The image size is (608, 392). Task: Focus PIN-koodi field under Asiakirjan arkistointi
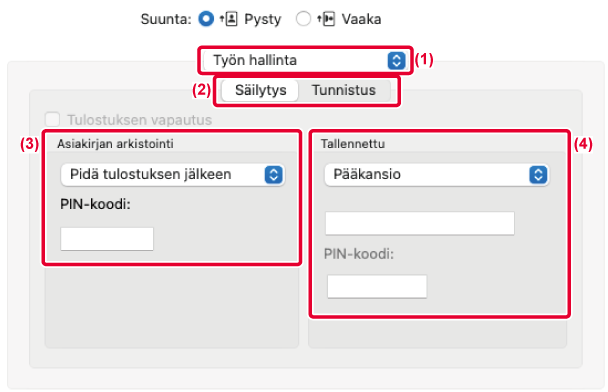click(107, 239)
